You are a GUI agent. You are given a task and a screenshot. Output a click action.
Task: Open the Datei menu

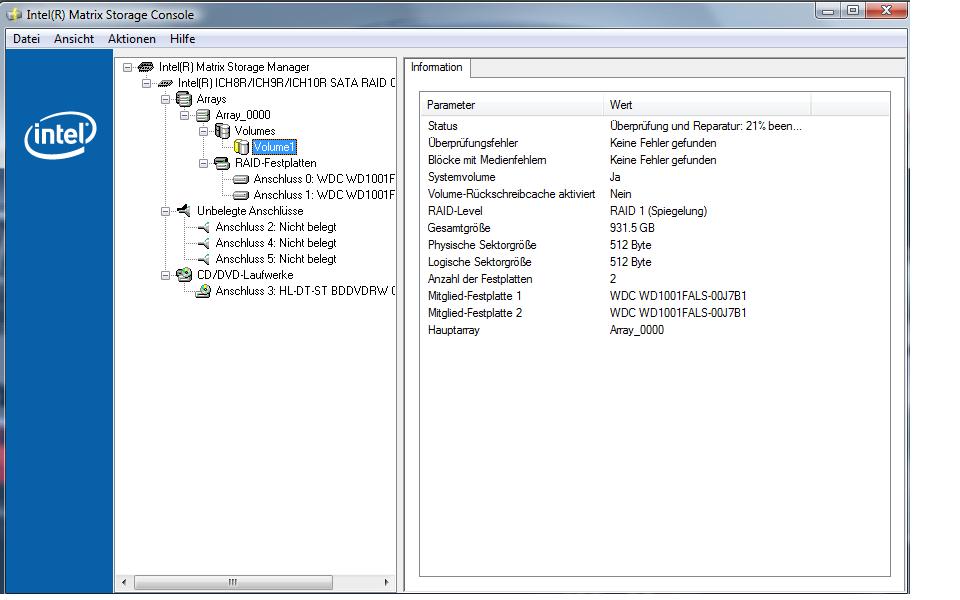(26, 39)
